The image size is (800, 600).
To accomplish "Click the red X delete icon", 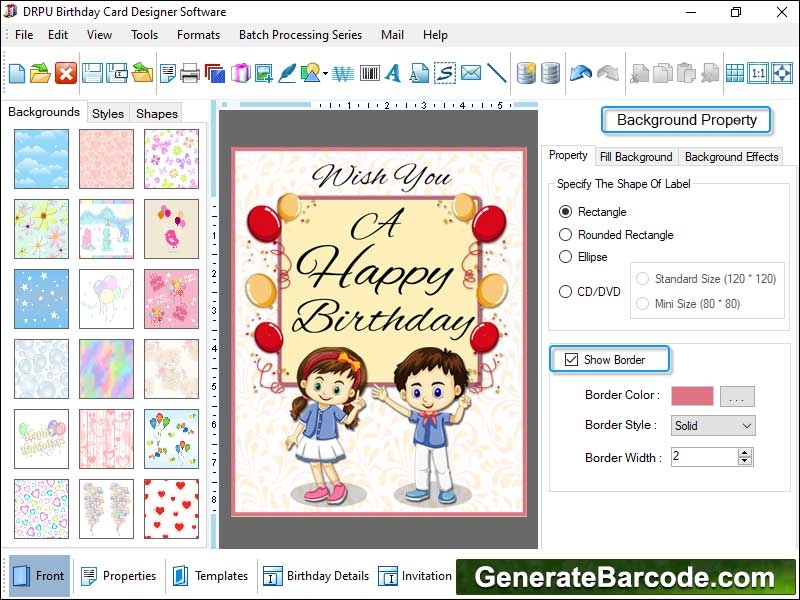I will [66, 73].
